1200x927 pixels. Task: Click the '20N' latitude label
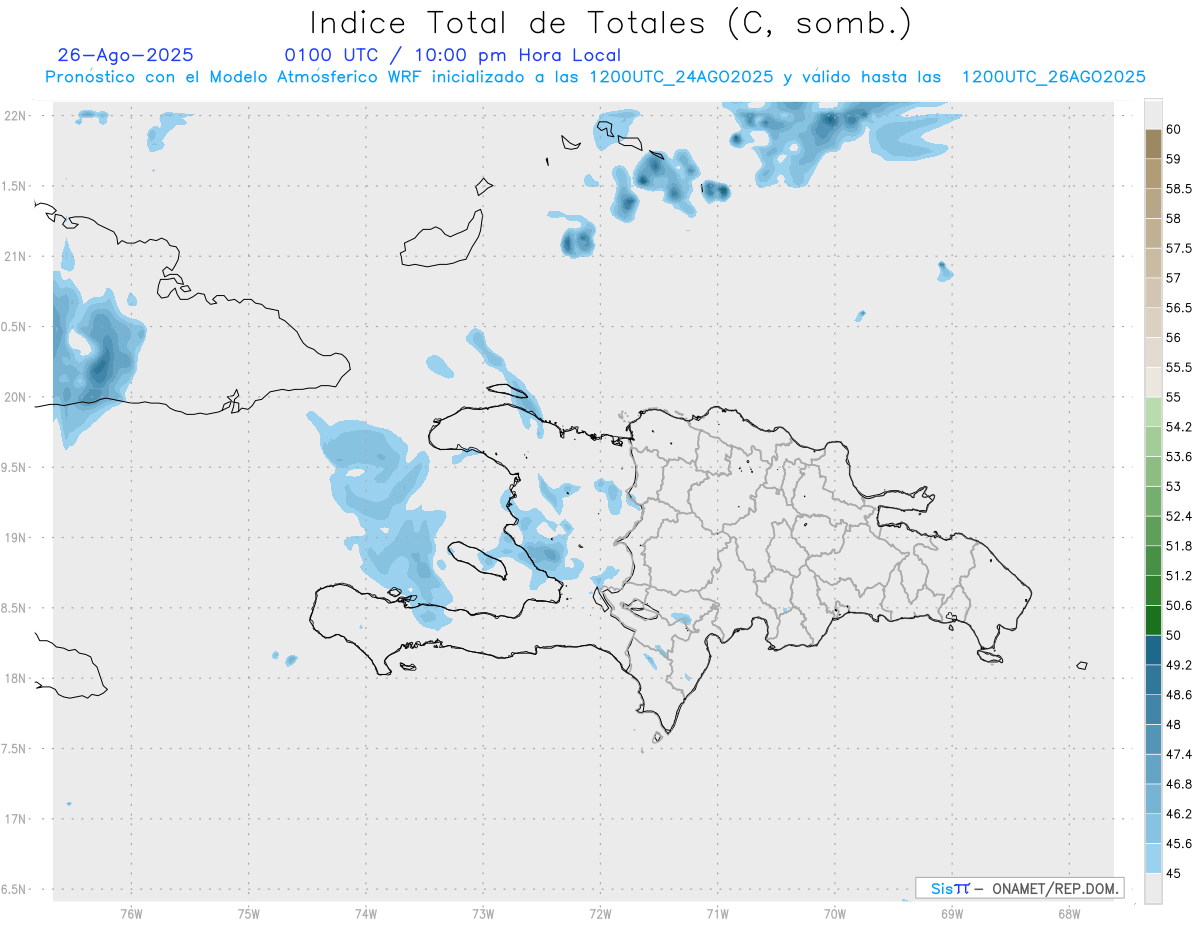[x=17, y=397]
